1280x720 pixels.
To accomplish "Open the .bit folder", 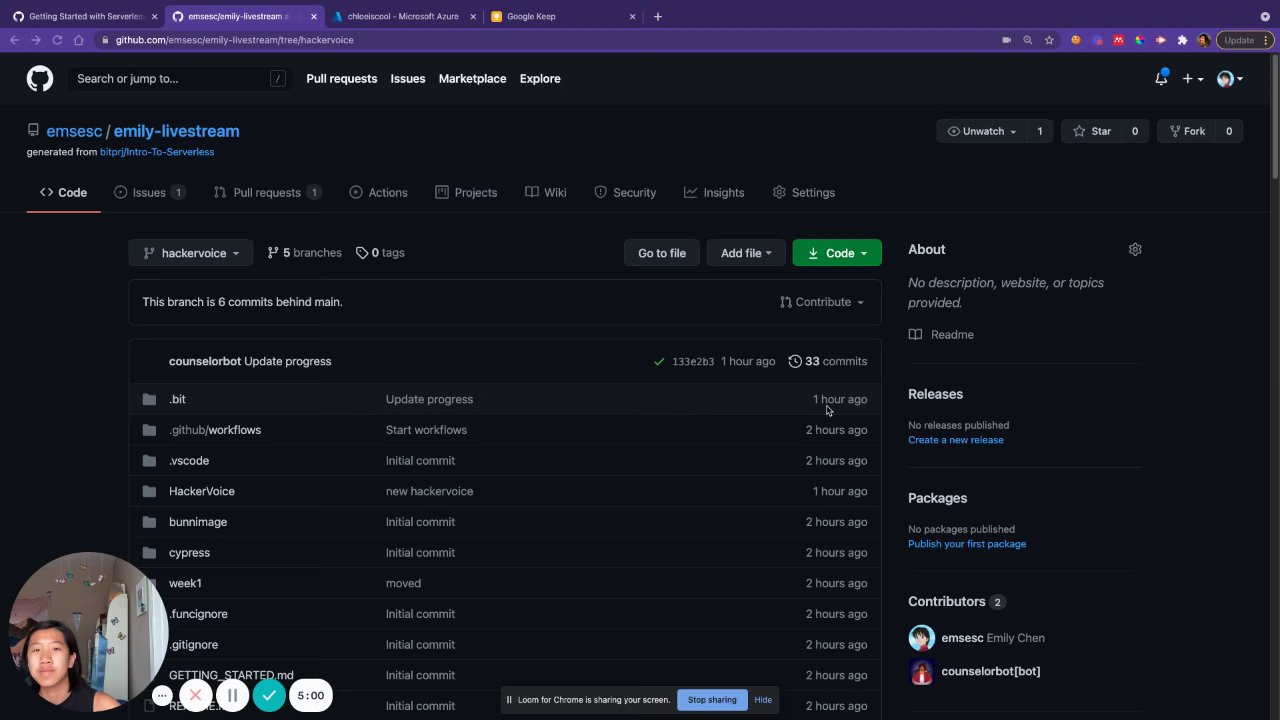I will [x=177, y=399].
